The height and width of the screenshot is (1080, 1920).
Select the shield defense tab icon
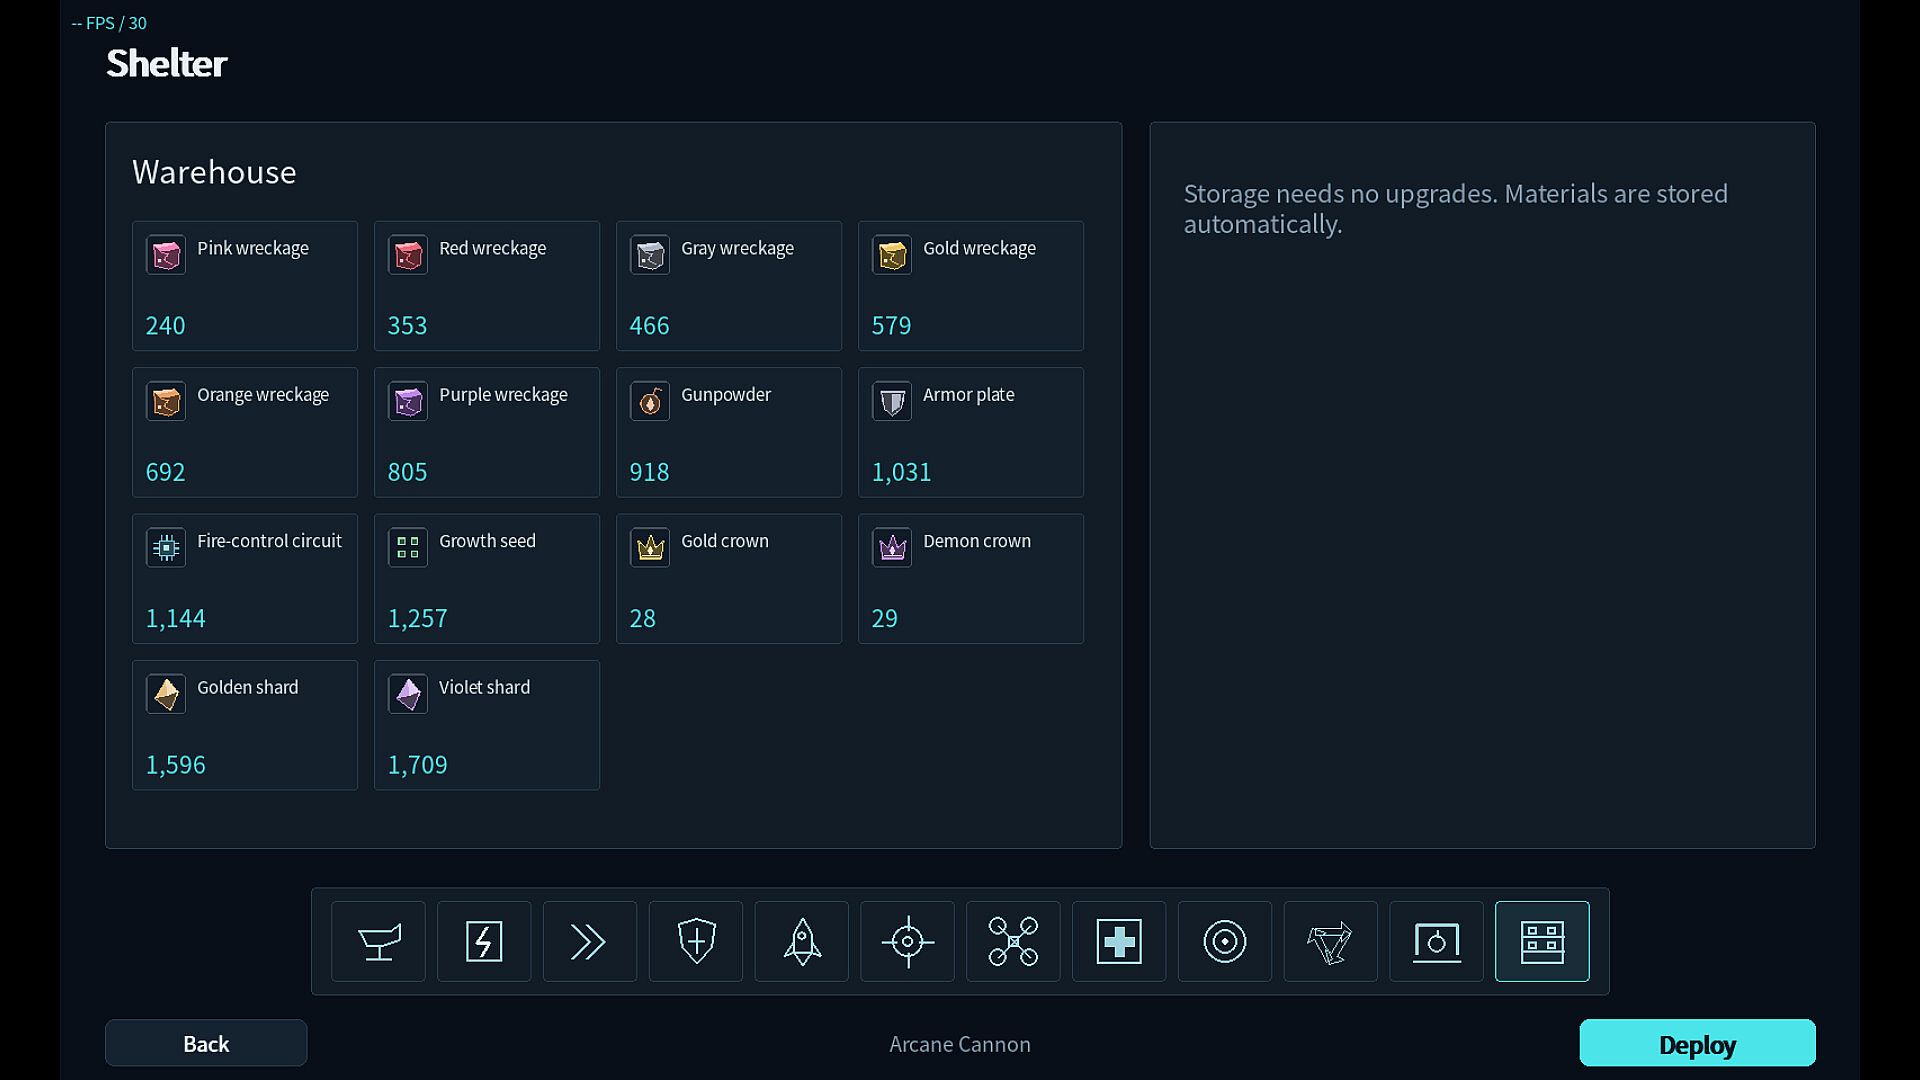pos(696,941)
